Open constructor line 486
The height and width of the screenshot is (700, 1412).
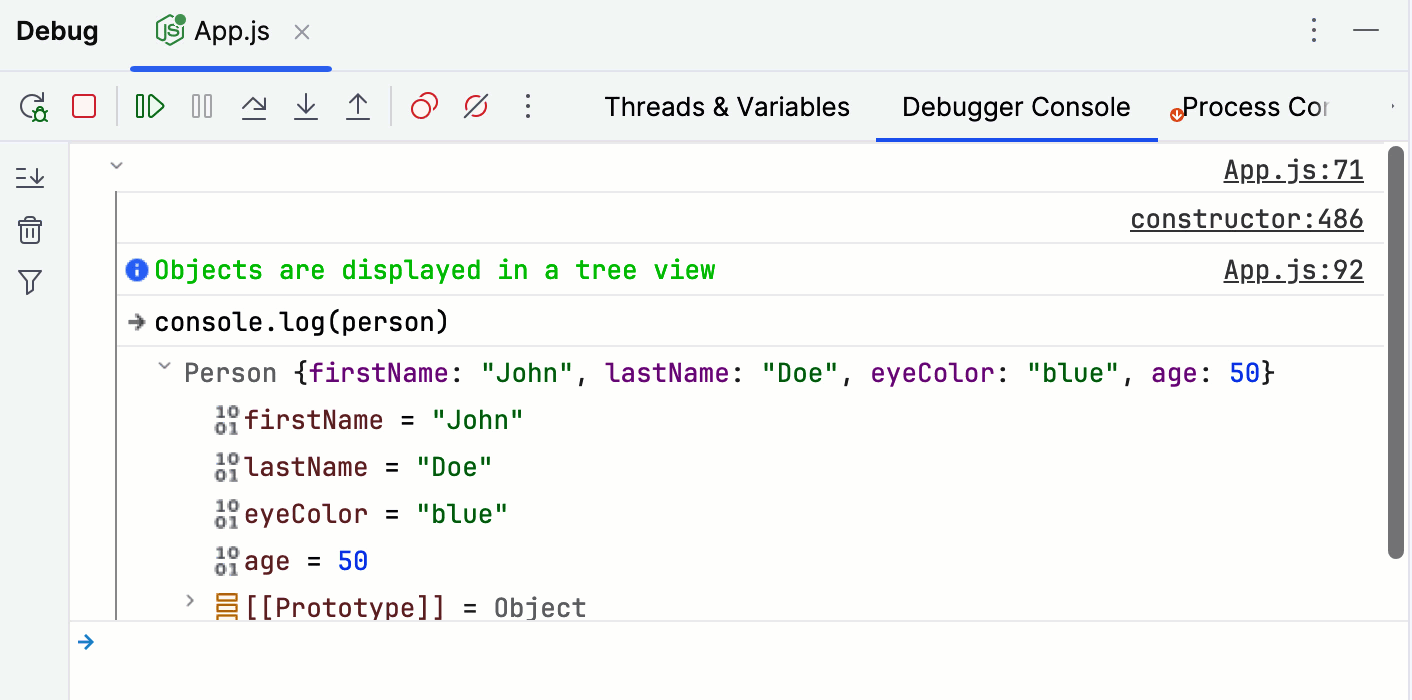(x=1246, y=218)
